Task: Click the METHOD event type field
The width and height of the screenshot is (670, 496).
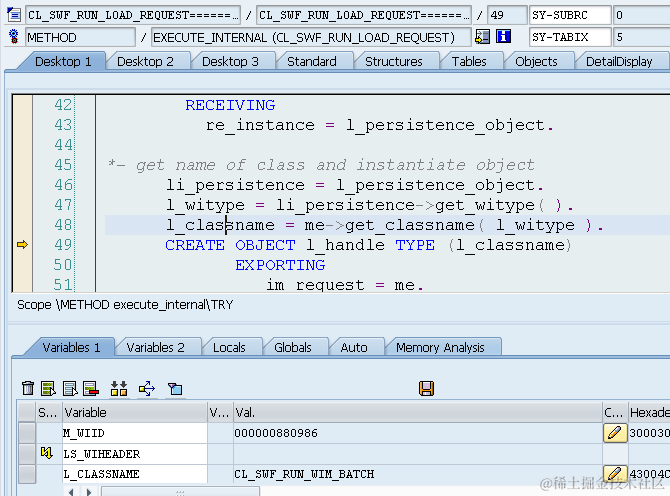Action: tap(80, 37)
